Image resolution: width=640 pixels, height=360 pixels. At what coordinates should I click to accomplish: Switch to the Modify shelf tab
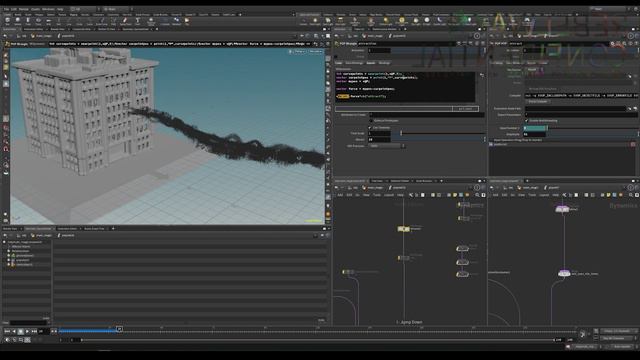18,15
